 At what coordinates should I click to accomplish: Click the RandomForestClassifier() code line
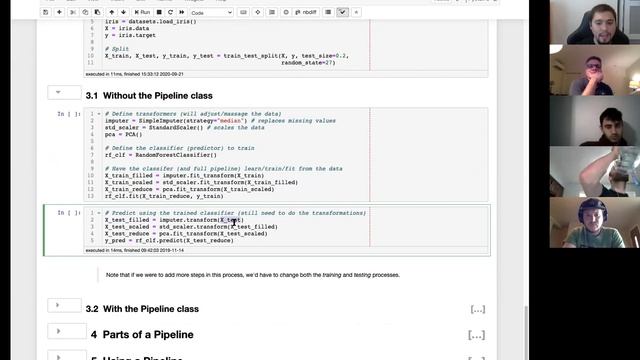(161, 155)
